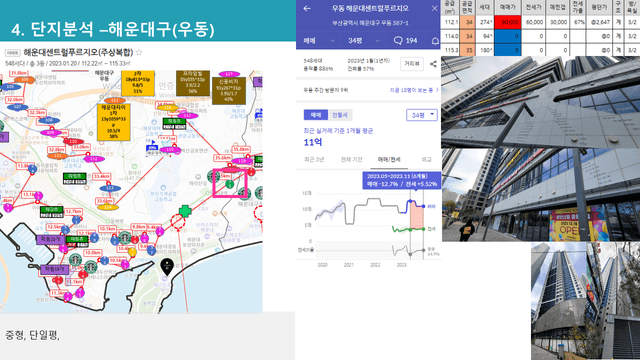640x360 pixels.
Task: Click the complex title 해운대센트럴푸르지오(주상복합)
Action: pyautogui.click(x=78, y=52)
